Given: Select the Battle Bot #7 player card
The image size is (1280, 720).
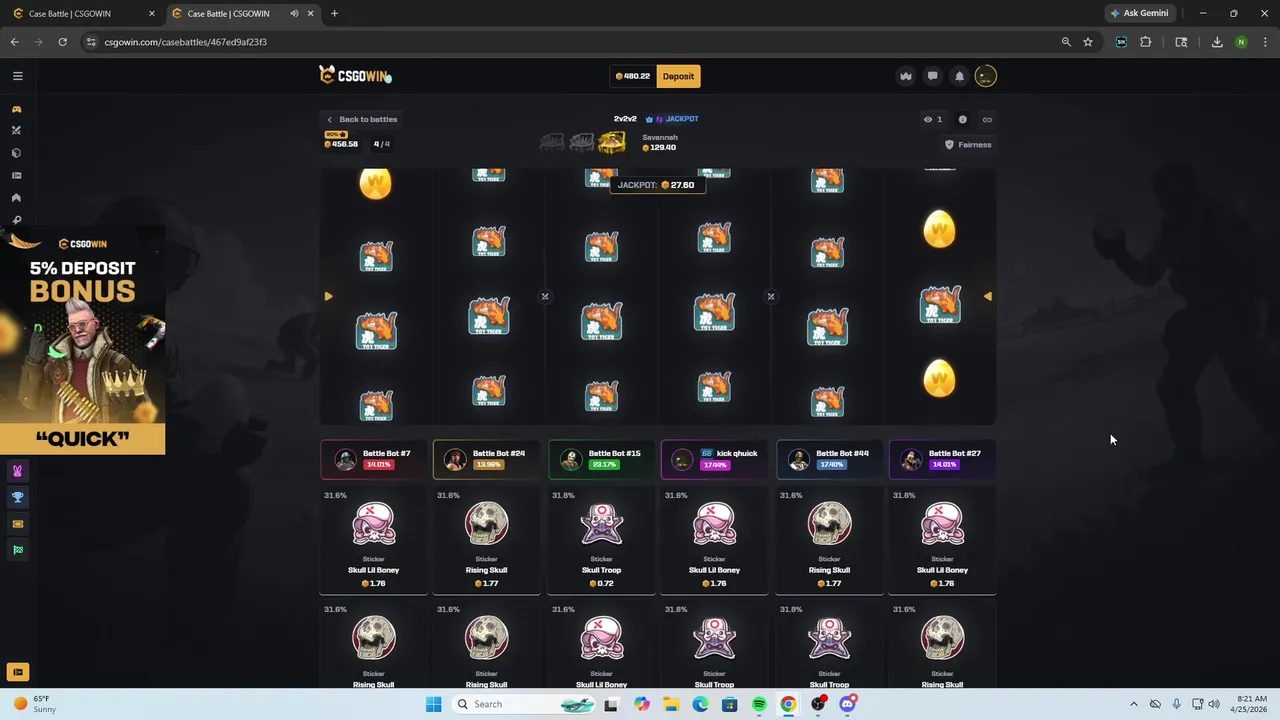Looking at the screenshot, I should (374, 459).
